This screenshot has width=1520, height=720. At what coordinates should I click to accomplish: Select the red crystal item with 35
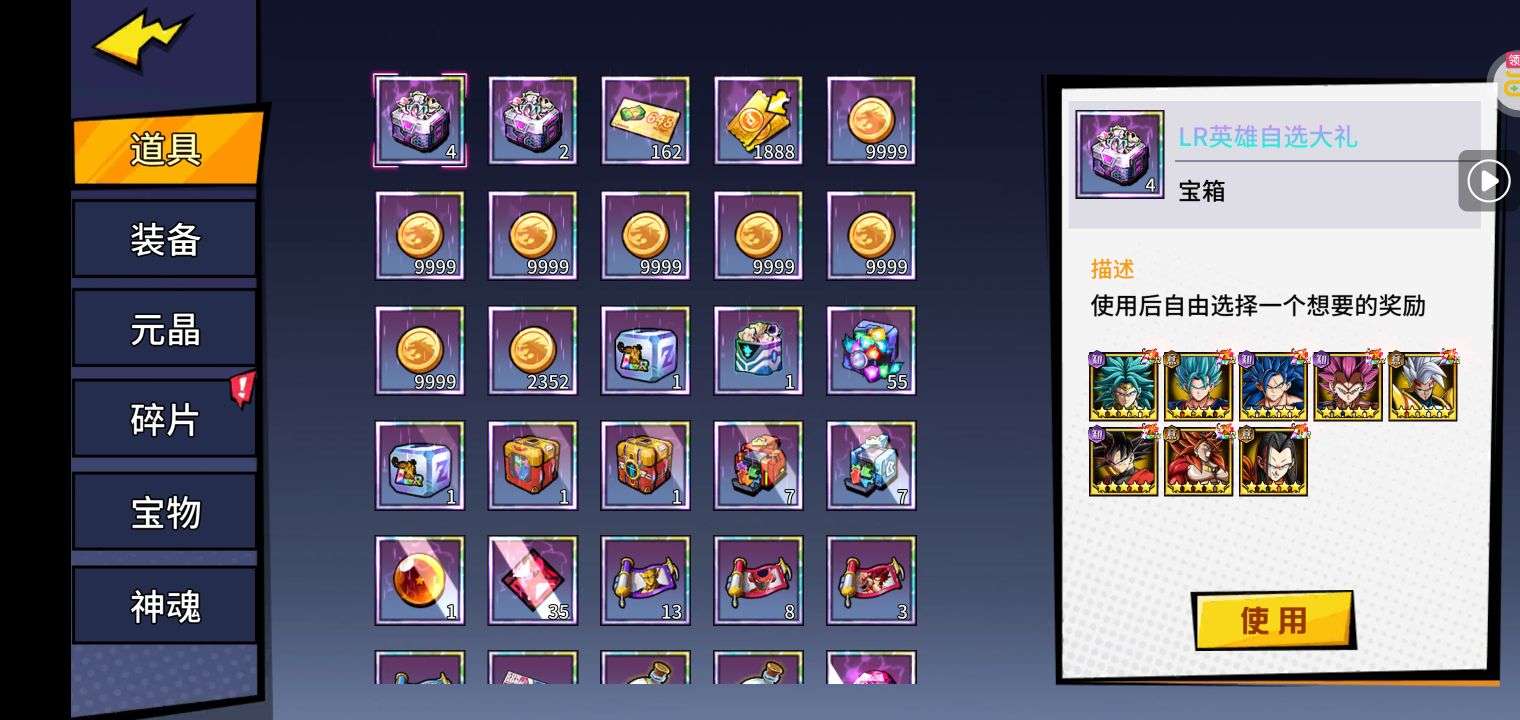point(532,581)
